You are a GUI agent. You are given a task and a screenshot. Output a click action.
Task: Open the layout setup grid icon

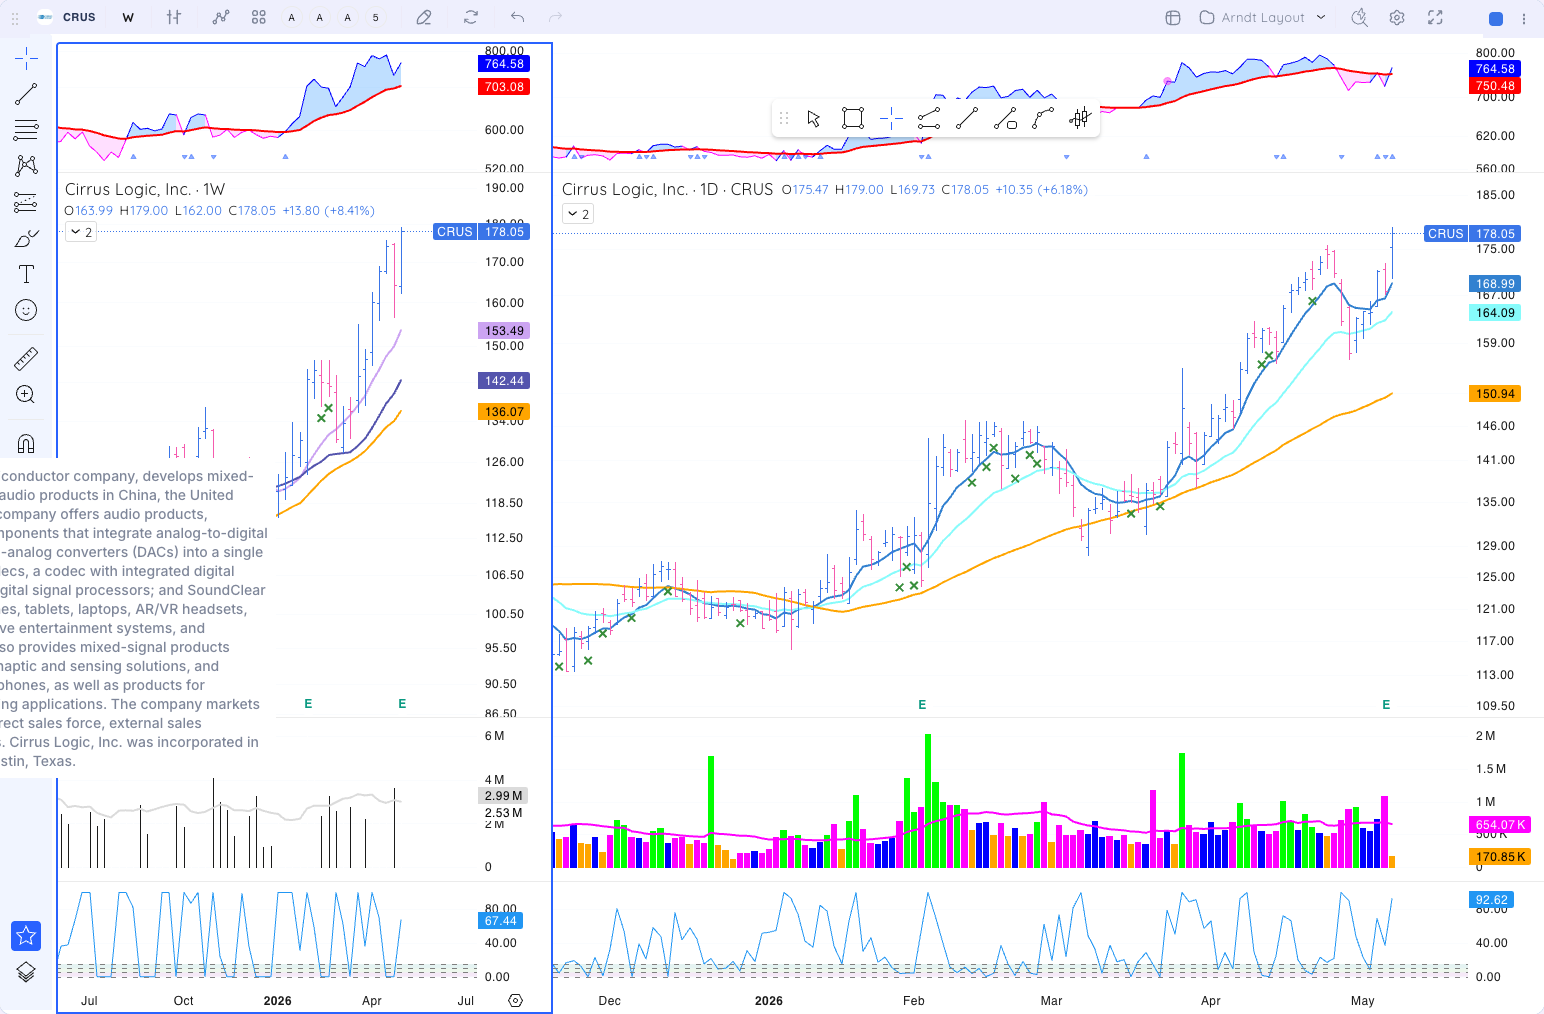tap(1173, 17)
